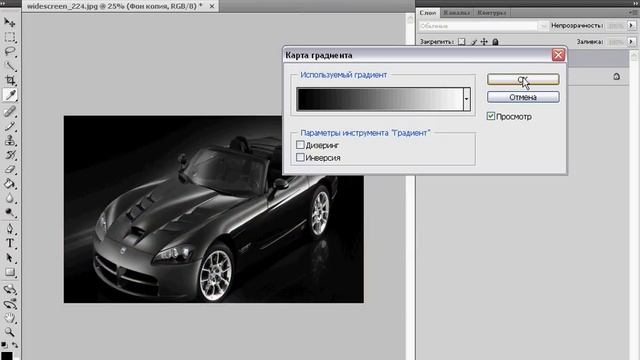The width and height of the screenshot is (640, 360).
Task: Select the Hand tool
Action: click(x=10, y=318)
